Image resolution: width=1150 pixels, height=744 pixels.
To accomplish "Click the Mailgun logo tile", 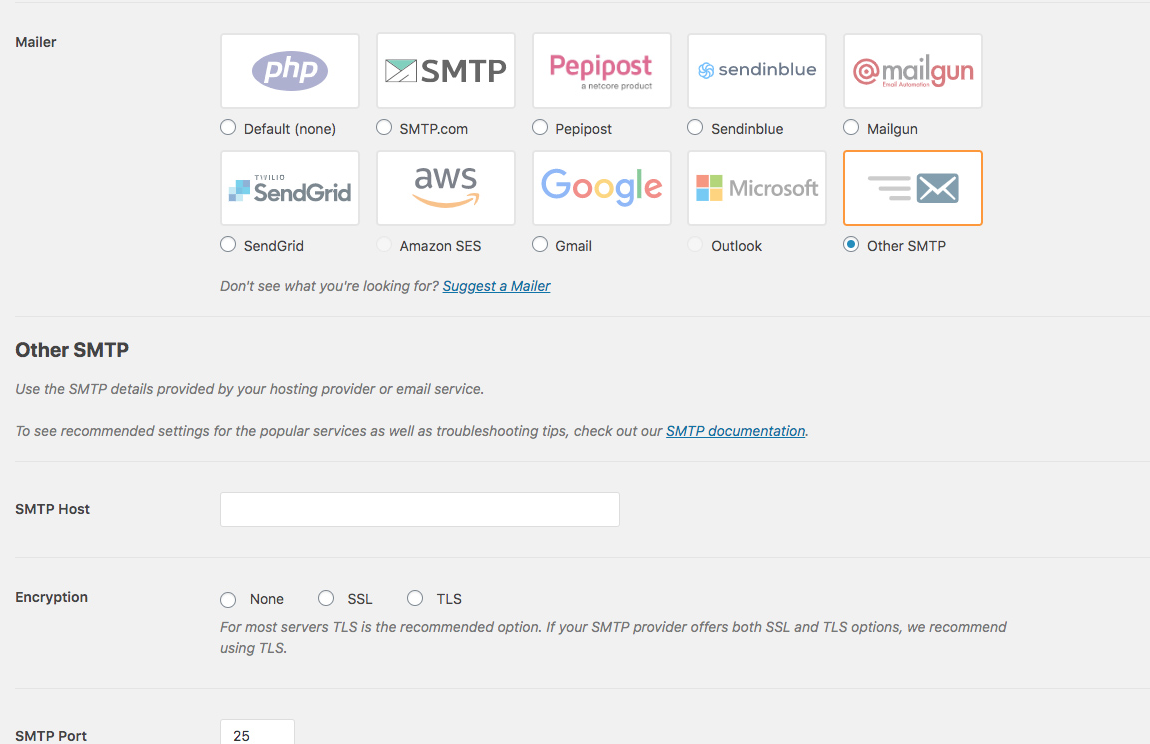I will coord(912,71).
